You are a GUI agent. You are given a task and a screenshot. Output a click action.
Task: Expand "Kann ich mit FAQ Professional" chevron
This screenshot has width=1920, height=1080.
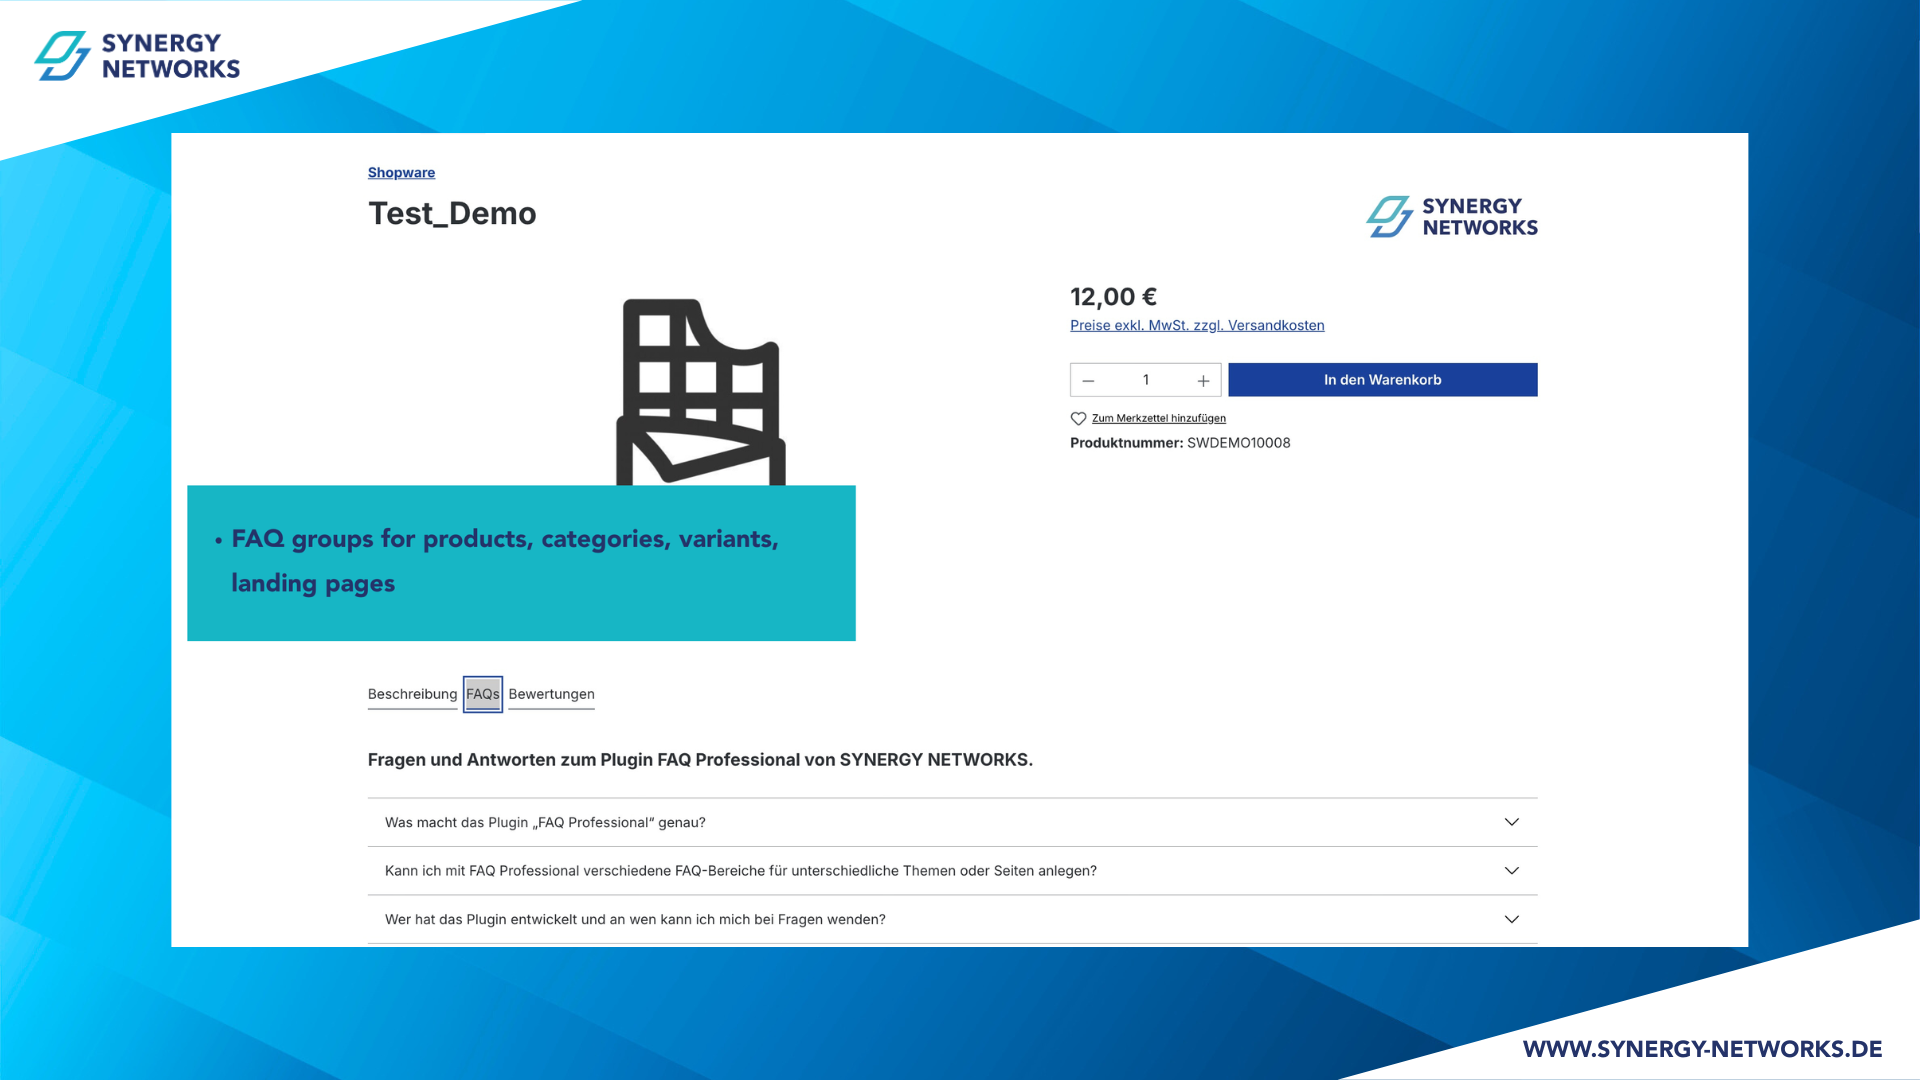click(x=1512, y=871)
